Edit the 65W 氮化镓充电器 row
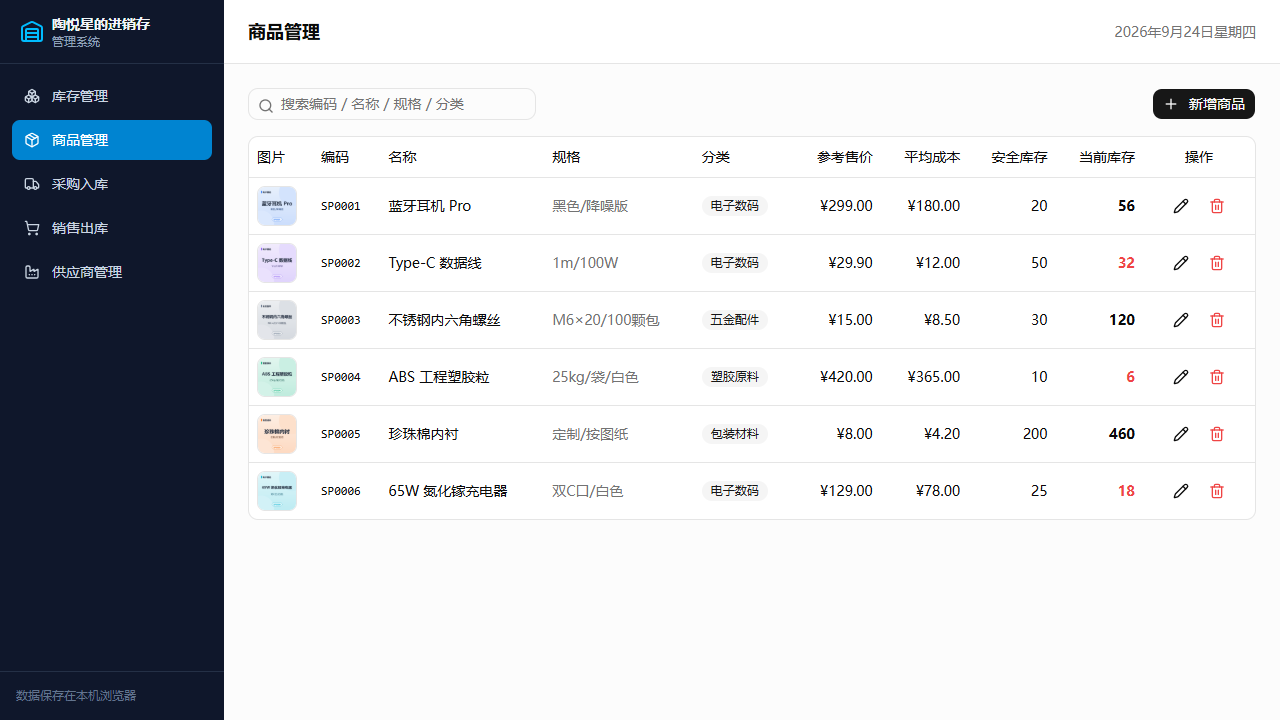 (x=1181, y=491)
